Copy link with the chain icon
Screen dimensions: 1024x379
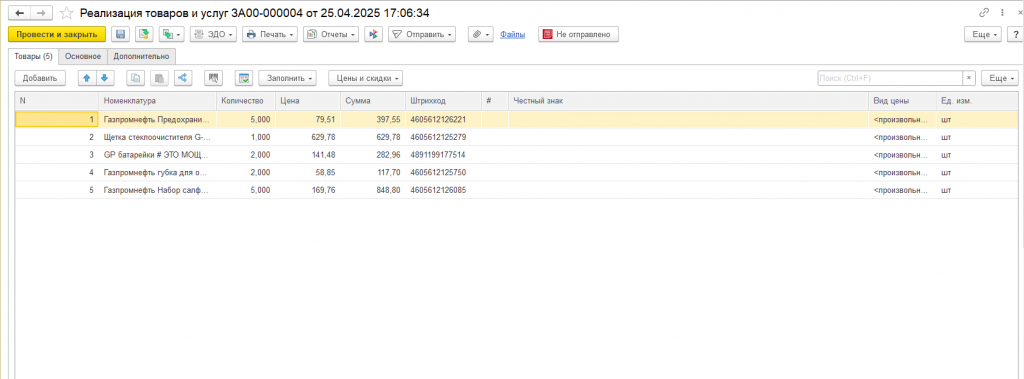(x=984, y=12)
